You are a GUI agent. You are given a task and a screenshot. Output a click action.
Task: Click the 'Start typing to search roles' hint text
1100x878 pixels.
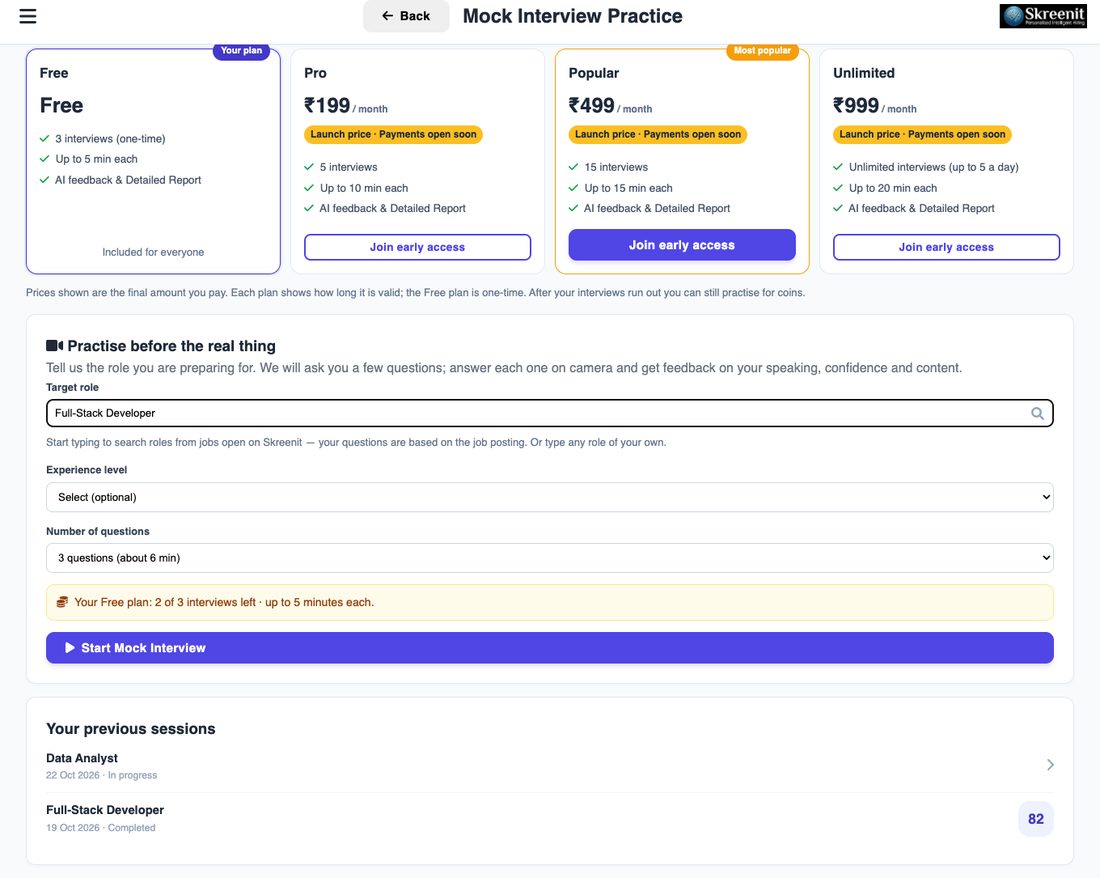click(x=356, y=443)
